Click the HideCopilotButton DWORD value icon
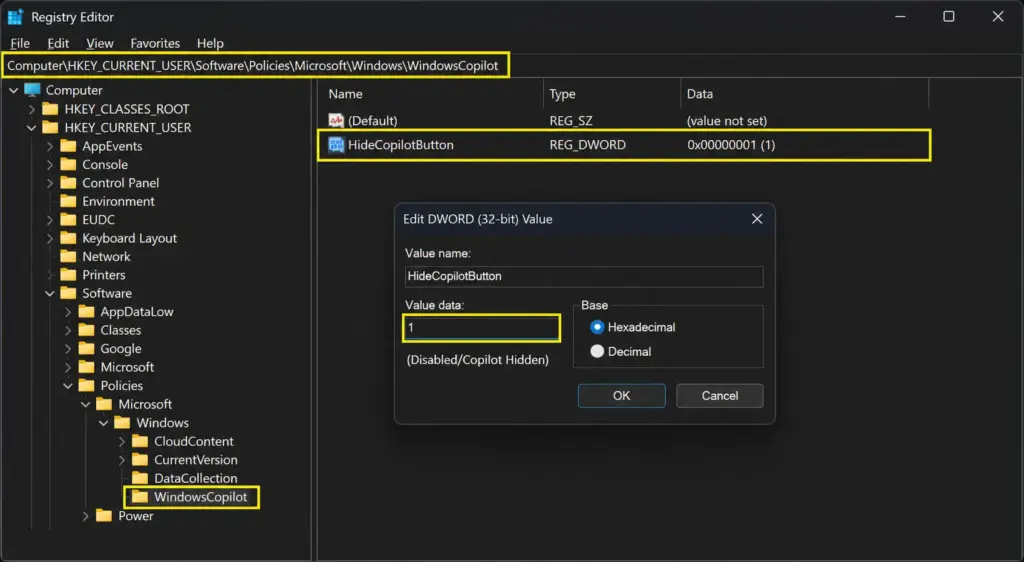Viewport: 1024px width, 562px height. 336,144
